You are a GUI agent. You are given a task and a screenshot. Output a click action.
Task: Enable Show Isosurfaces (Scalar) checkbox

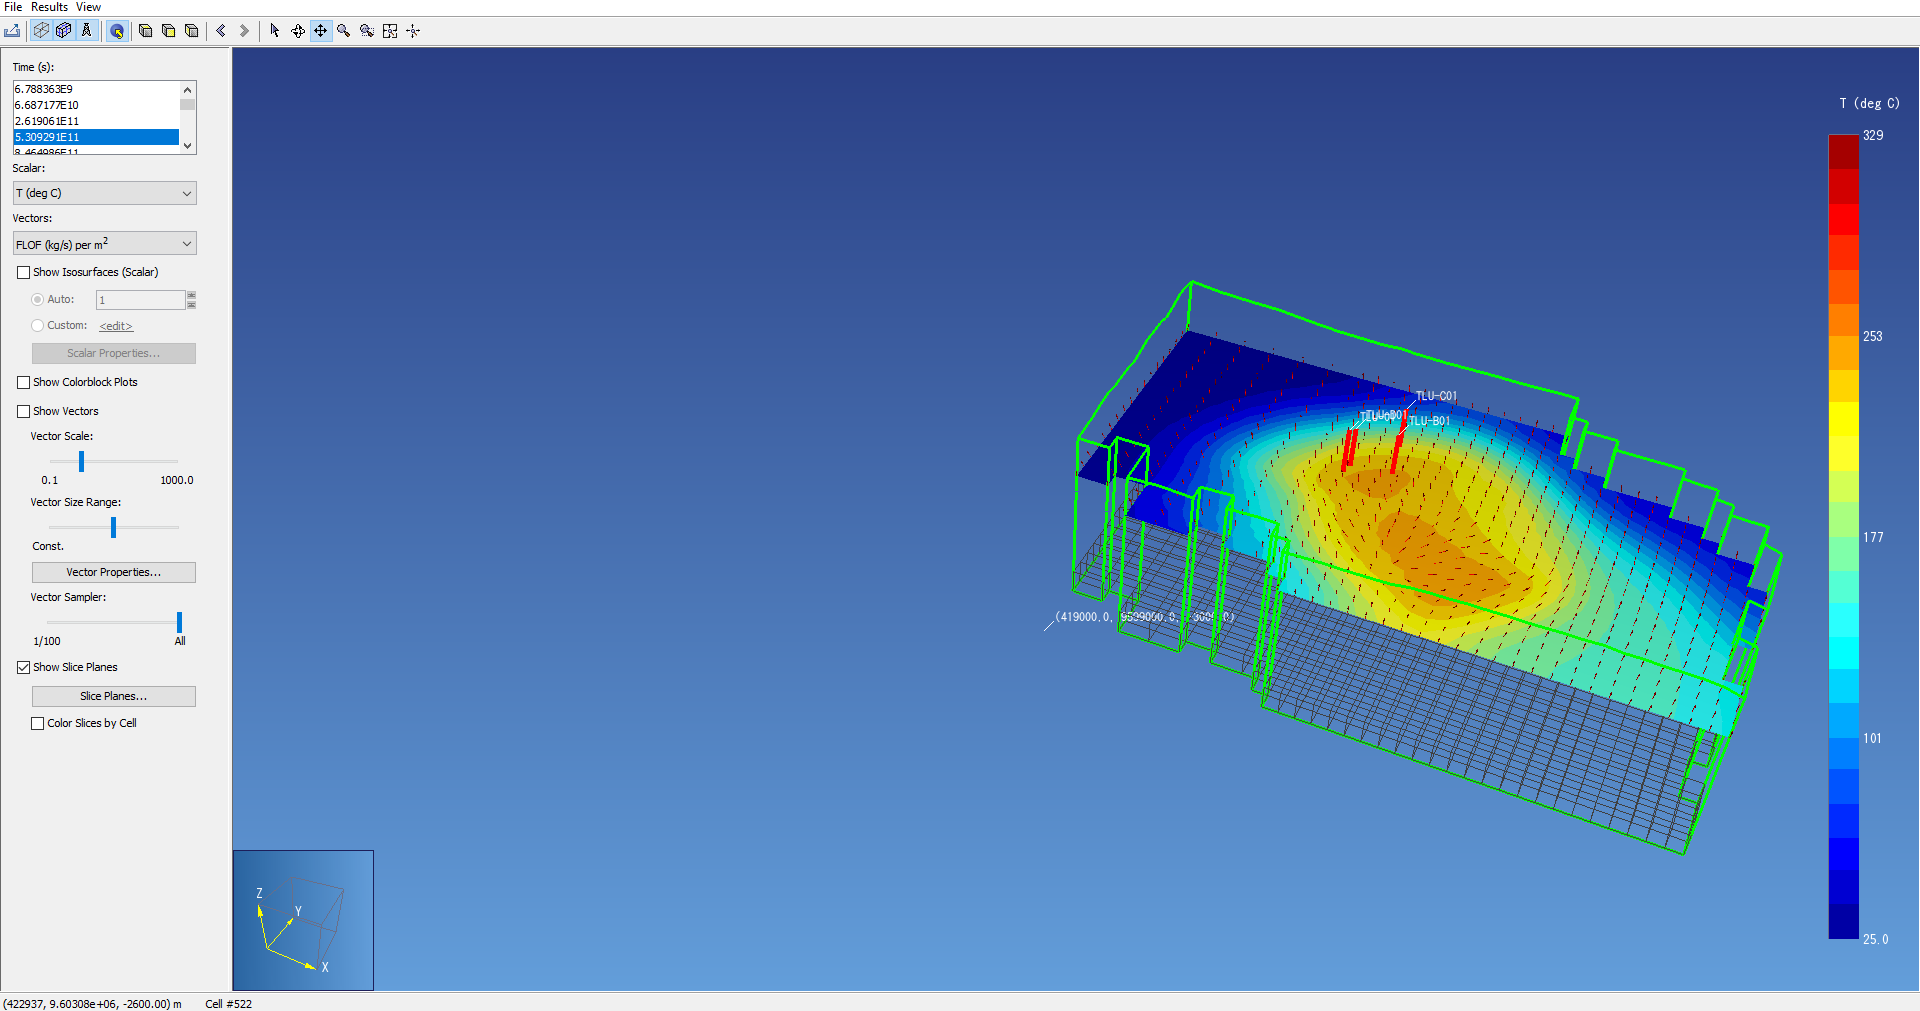pos(24,272)
